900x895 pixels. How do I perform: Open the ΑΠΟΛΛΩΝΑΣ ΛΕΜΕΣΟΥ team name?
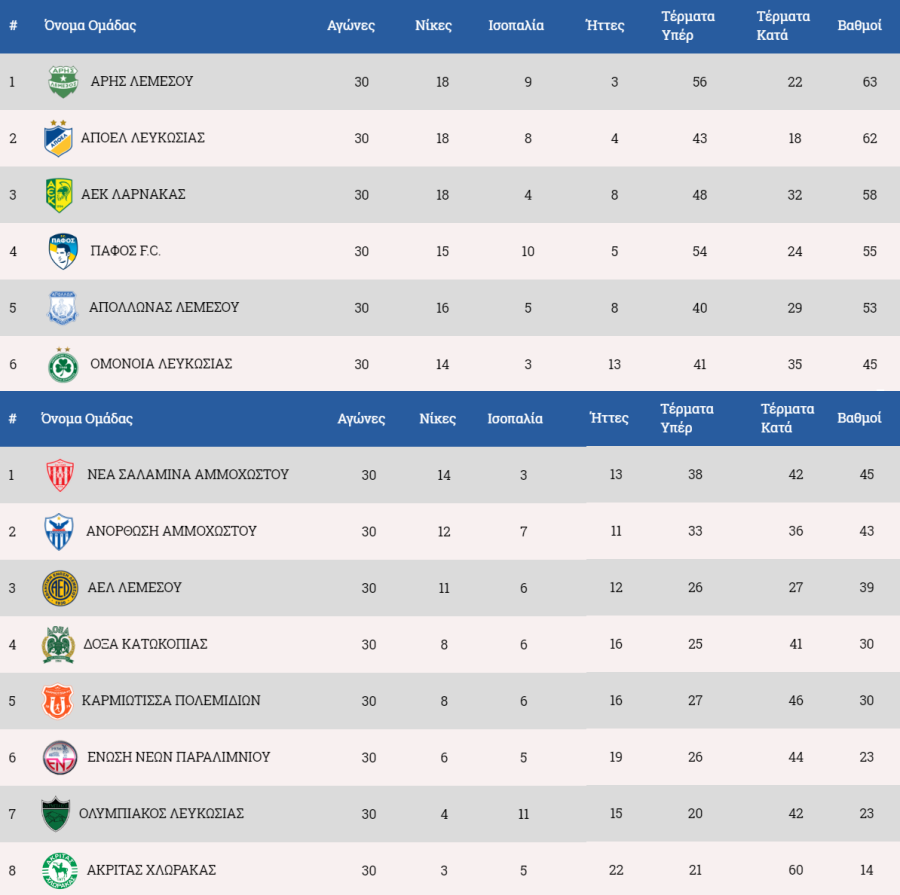click(x=164, y=307)
